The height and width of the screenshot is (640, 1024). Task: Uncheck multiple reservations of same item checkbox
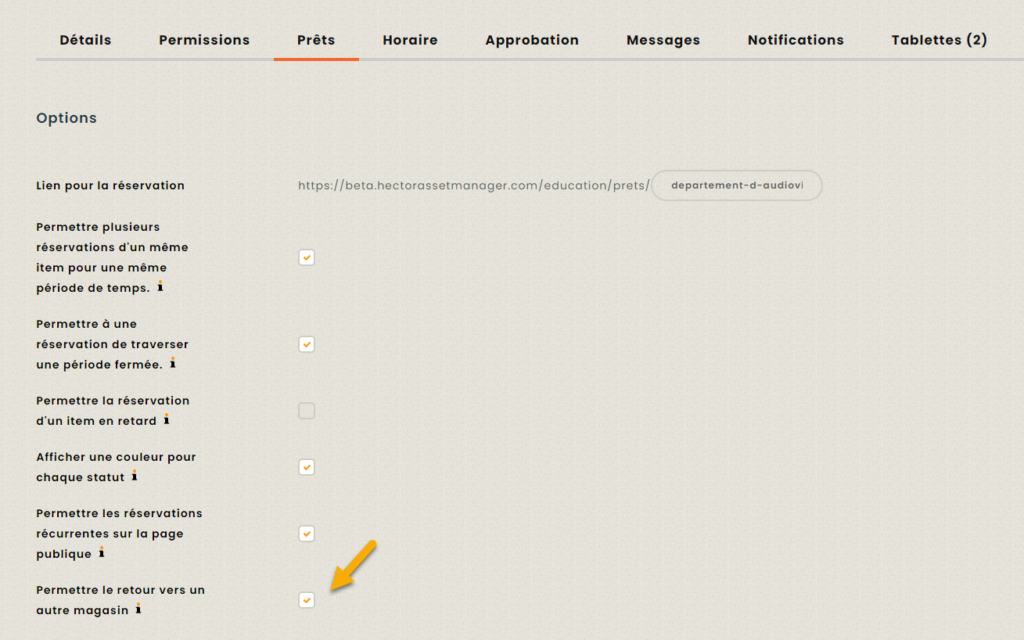(x=307, y=258)
